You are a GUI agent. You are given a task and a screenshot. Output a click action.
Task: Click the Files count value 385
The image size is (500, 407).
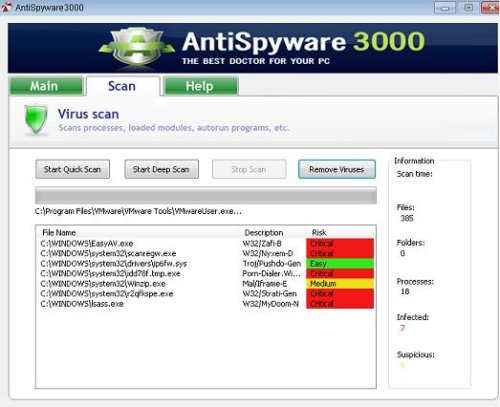click(407, 218)
